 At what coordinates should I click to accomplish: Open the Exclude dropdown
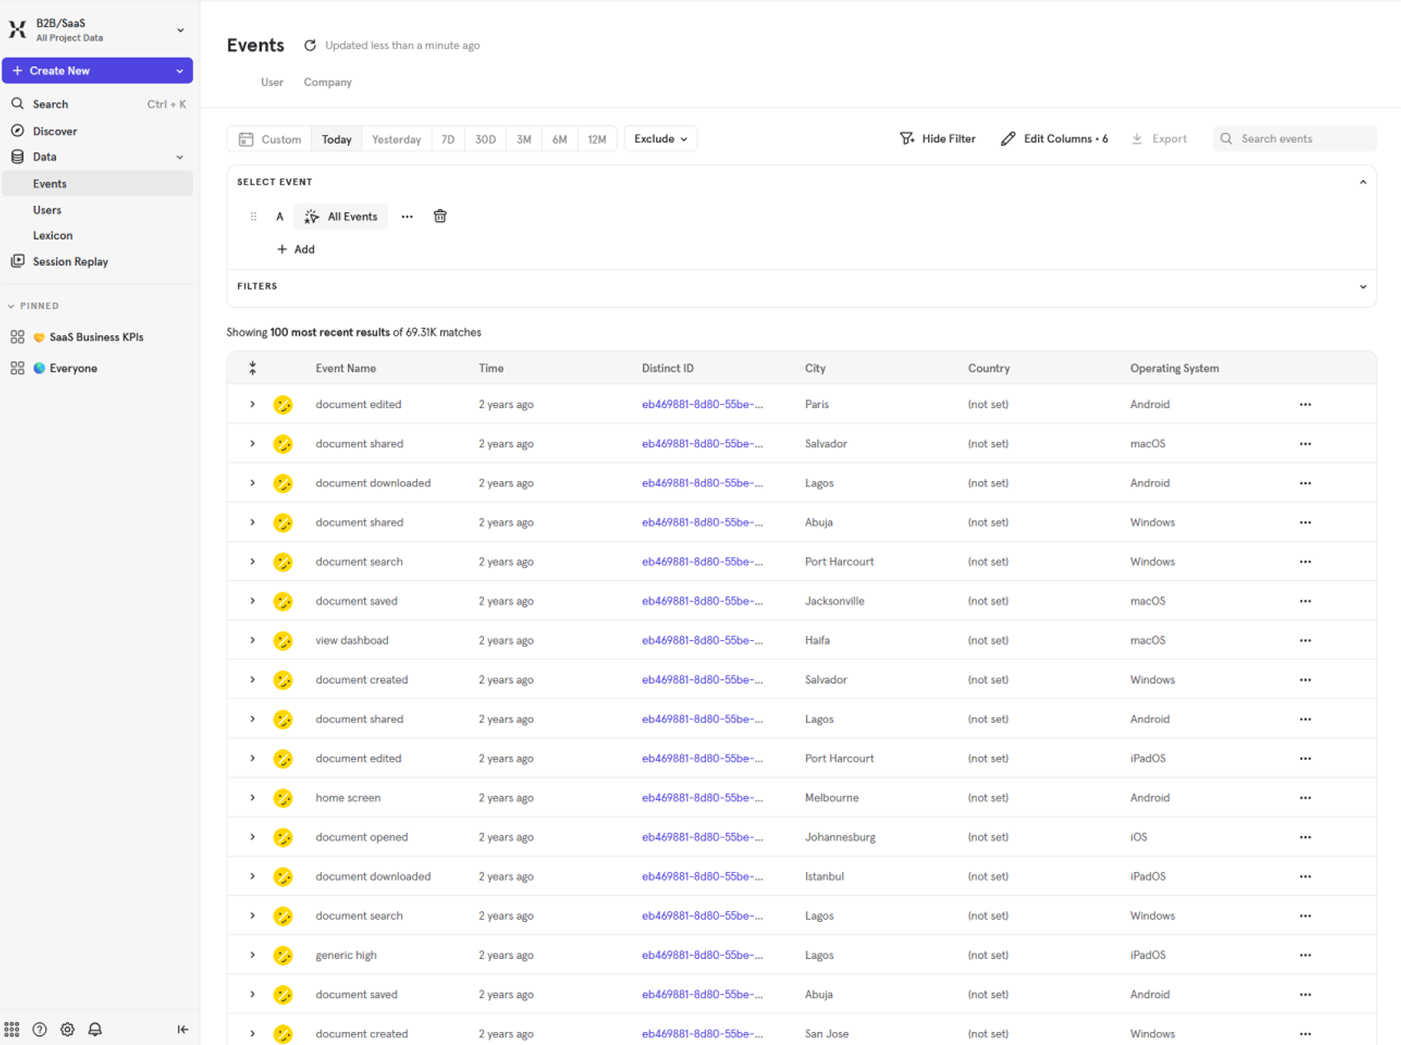coord(660,138)
